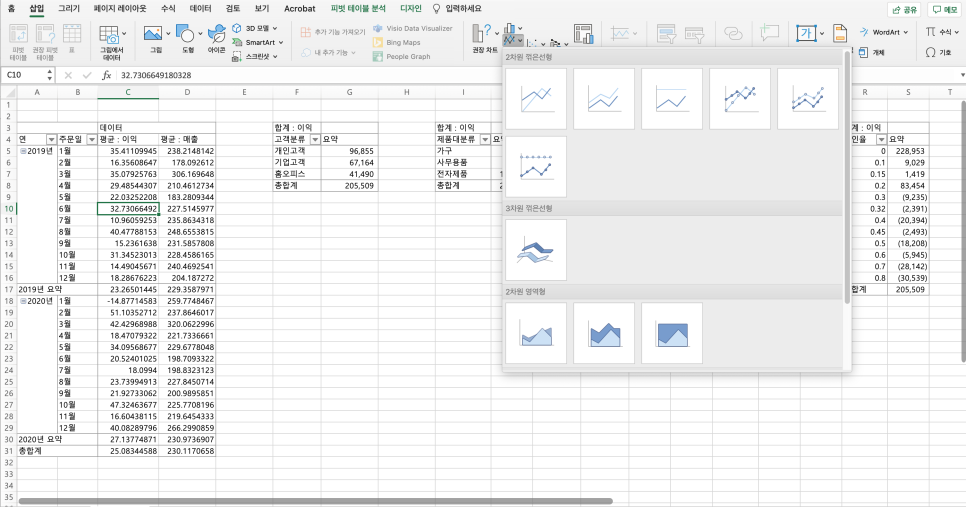This screenshot has height=507, width=966.
Task: Select the 2D line chart thumbnail
Action: 535,99
